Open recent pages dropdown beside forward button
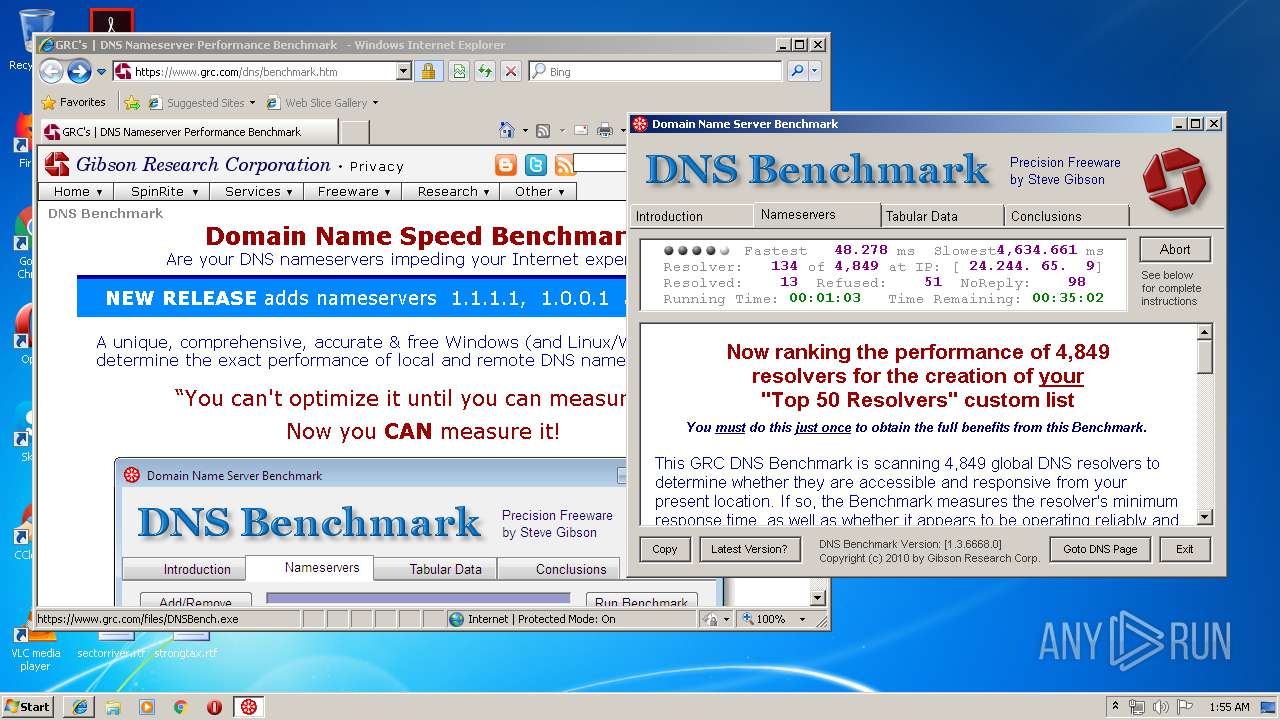The width and height of the screenshot is (1280, 720). coord(101,72)
